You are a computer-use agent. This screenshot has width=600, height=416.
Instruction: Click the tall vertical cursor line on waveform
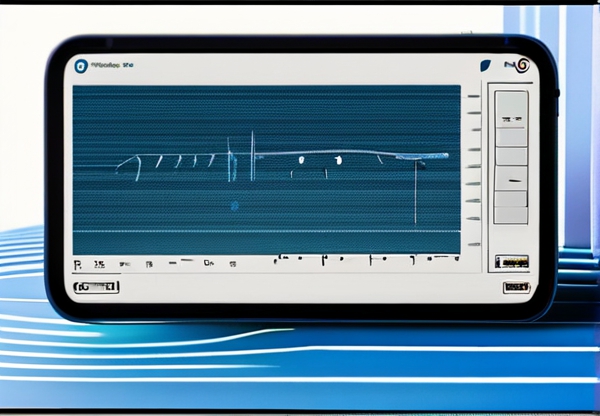415,190
